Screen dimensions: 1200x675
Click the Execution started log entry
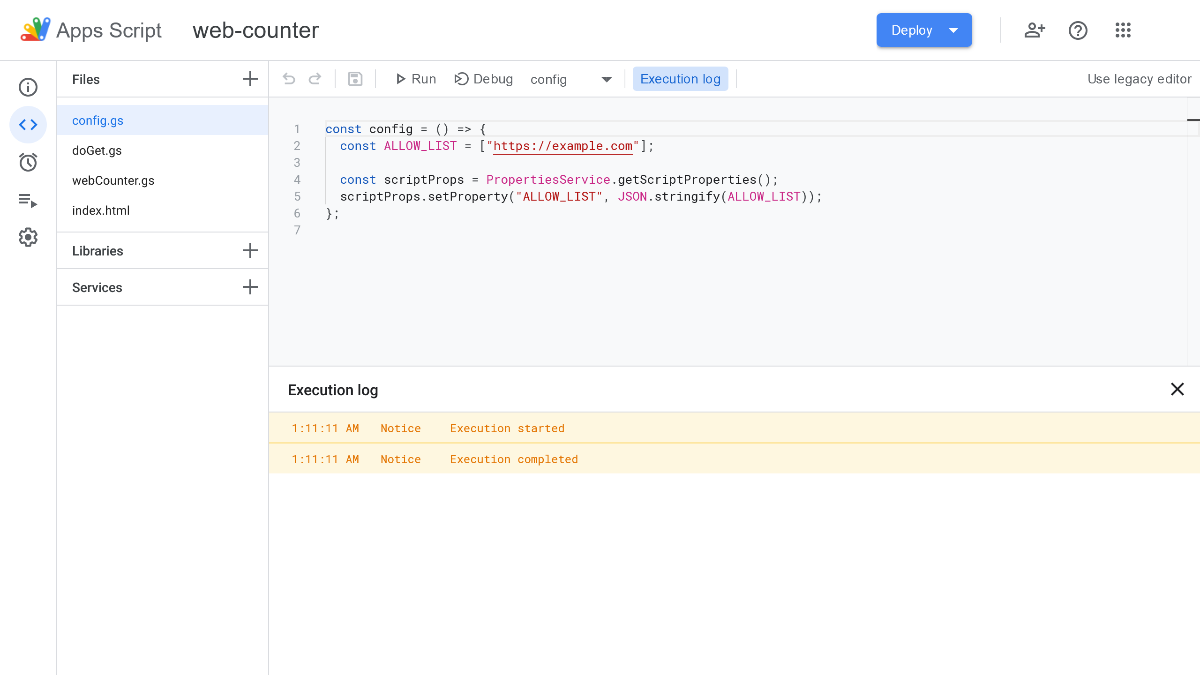pos(734,428)
